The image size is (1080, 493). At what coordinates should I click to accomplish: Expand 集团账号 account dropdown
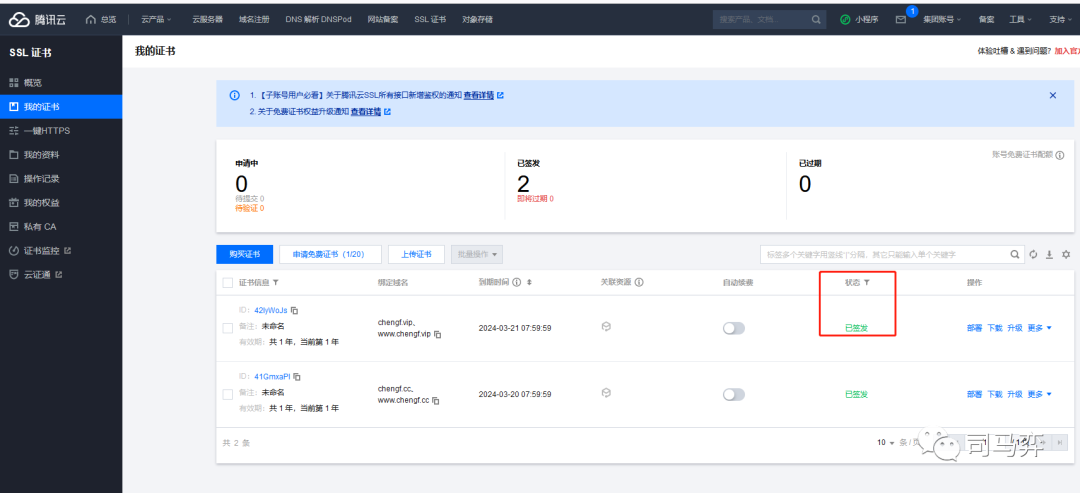click(x=942, y=19)
